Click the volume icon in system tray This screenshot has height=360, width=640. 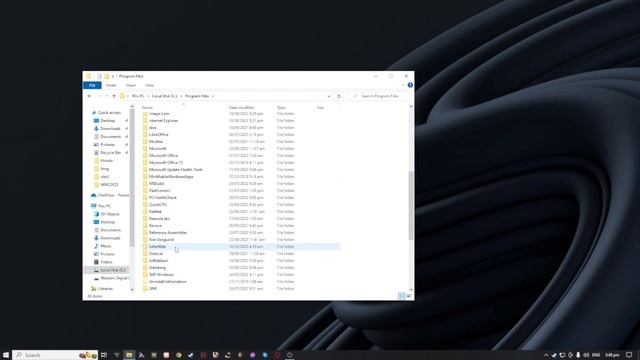(587, 355)
